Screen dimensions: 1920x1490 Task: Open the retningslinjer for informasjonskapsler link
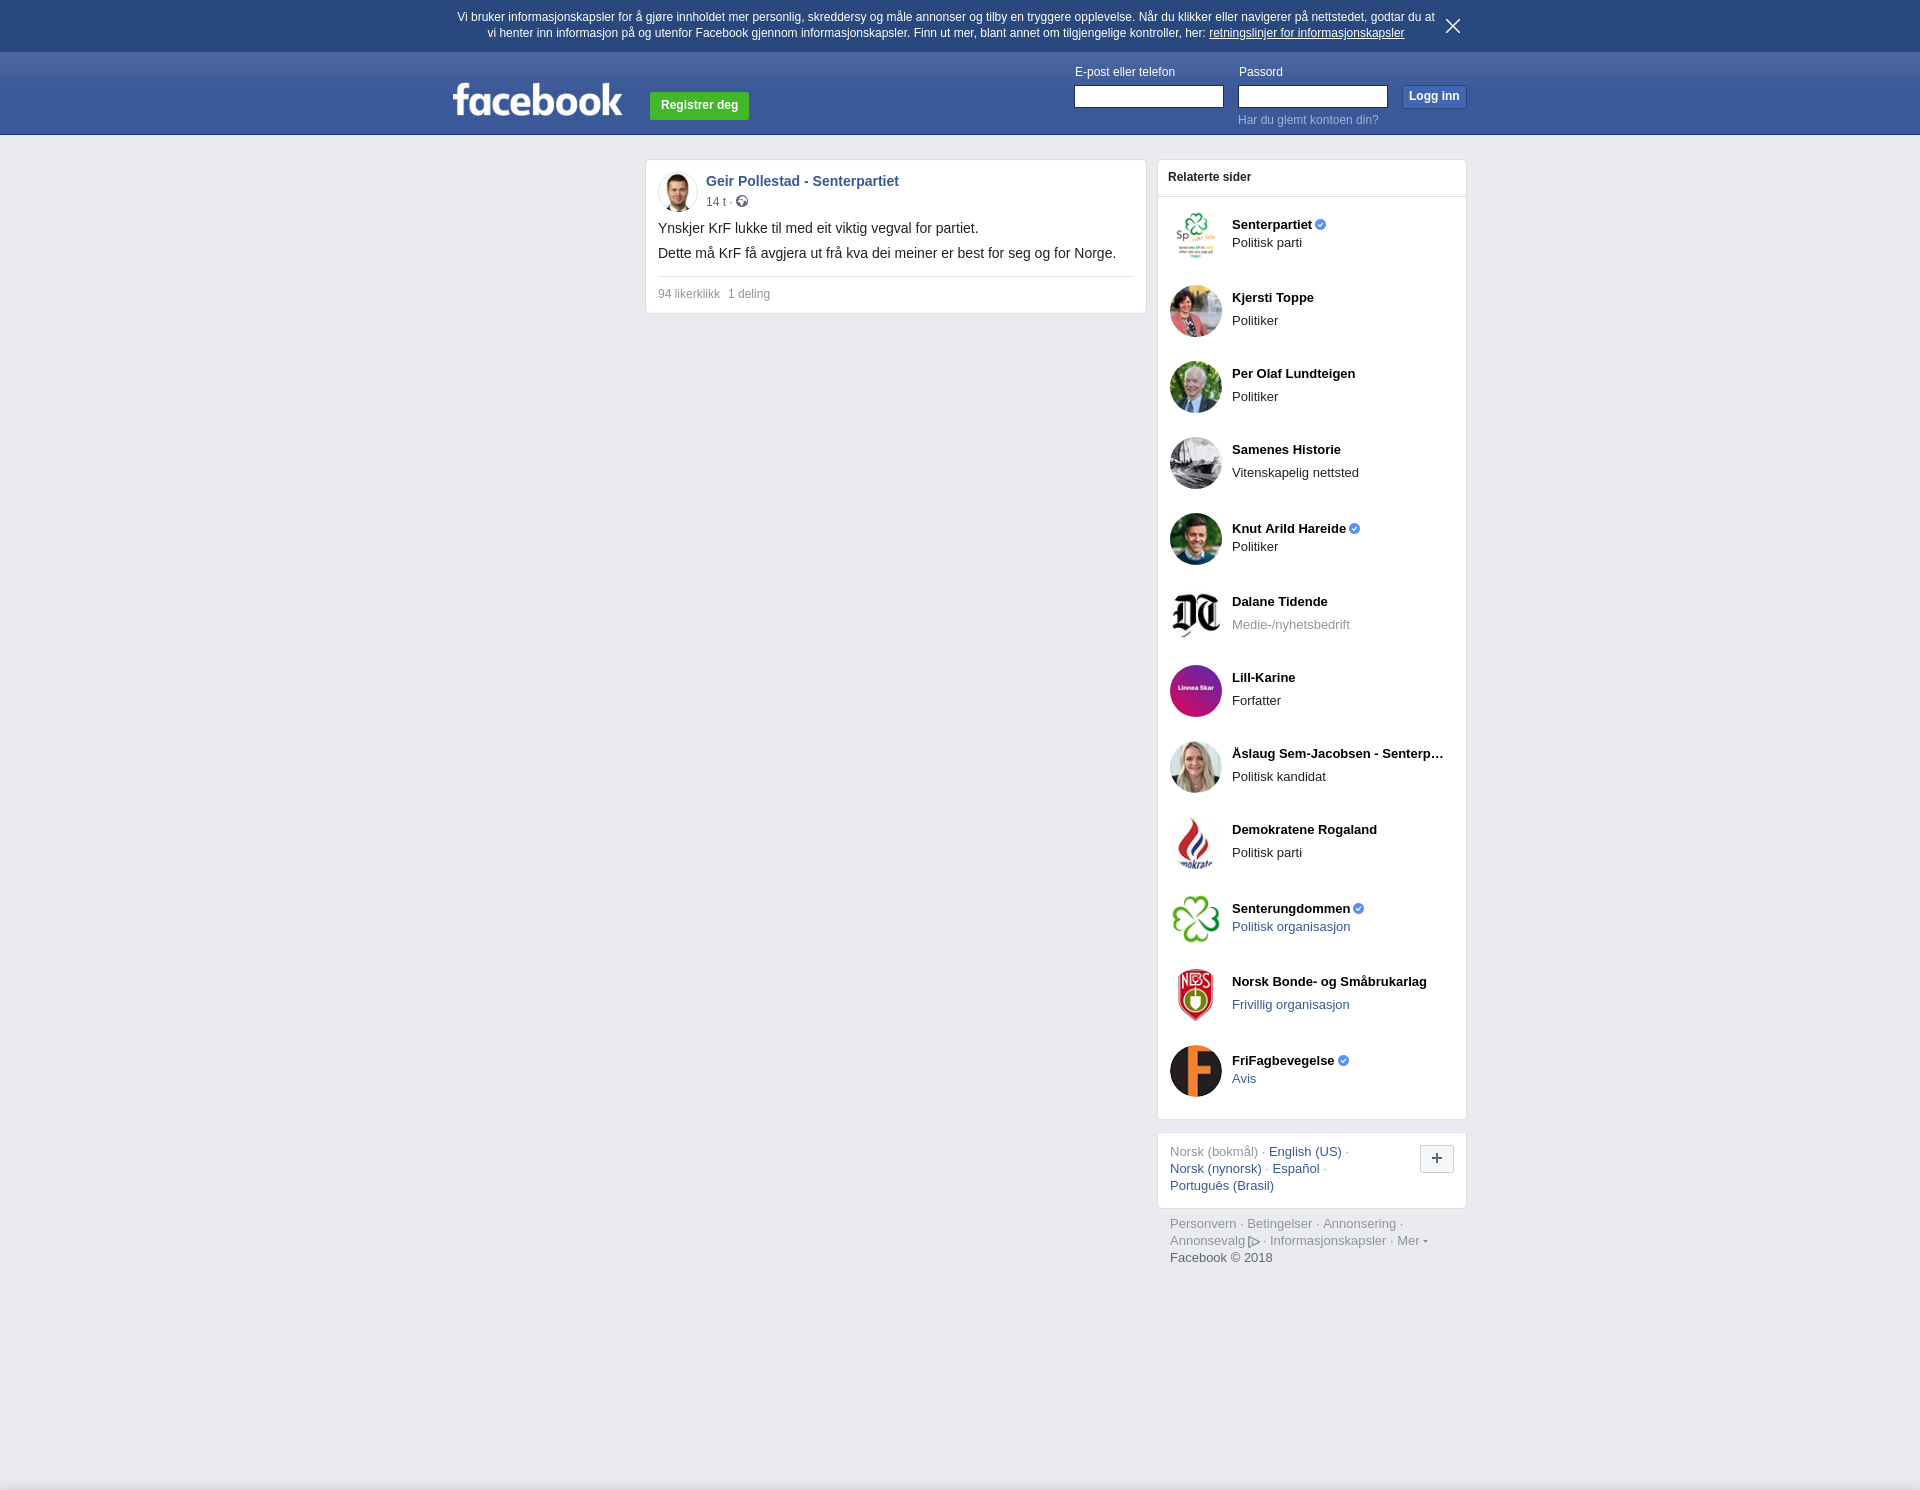point(1306,33)
